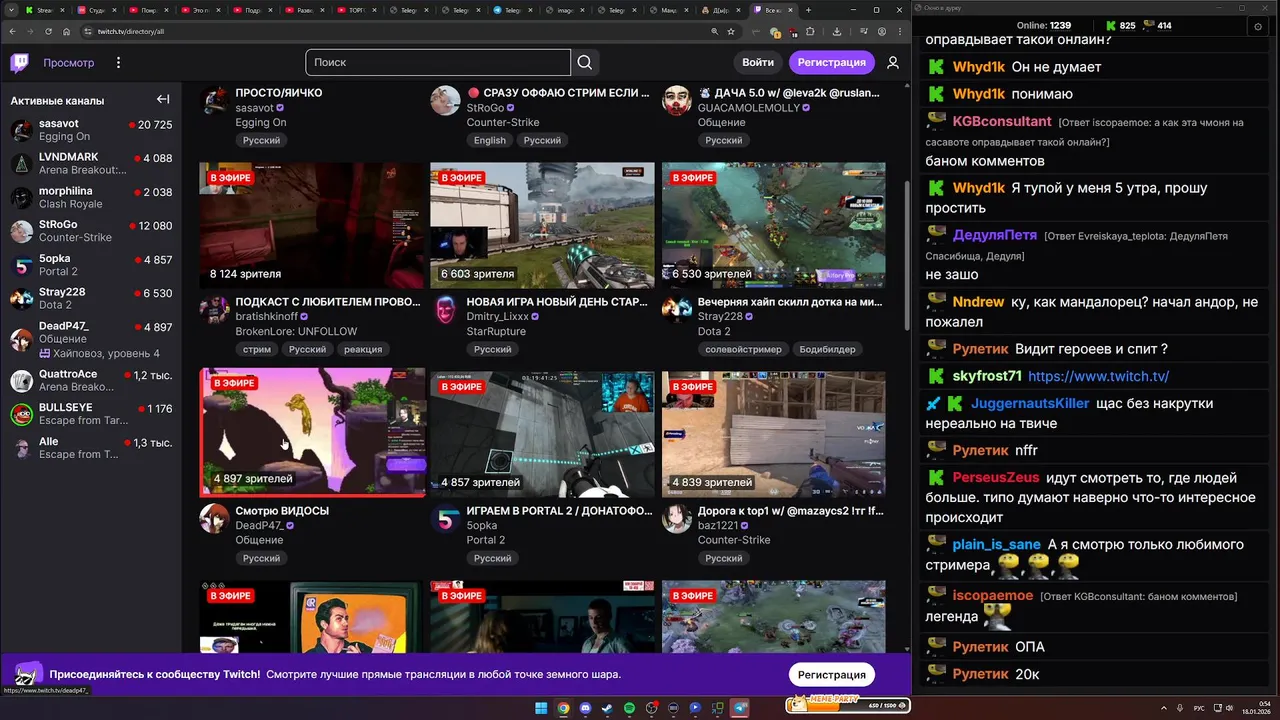1280x720 pixels.
Task: Open Dota stream thumbnail with 6 530 зрителей
Action: point(774,225)
